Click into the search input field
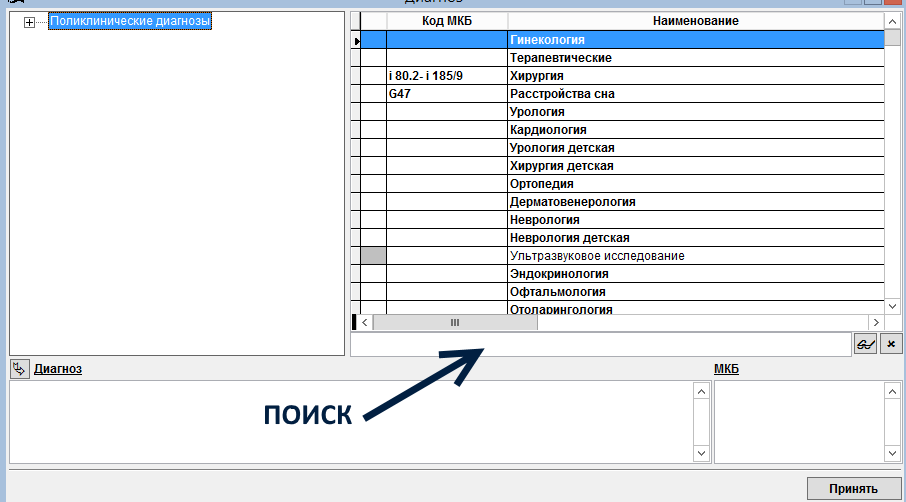 click(x=600, y=344)
